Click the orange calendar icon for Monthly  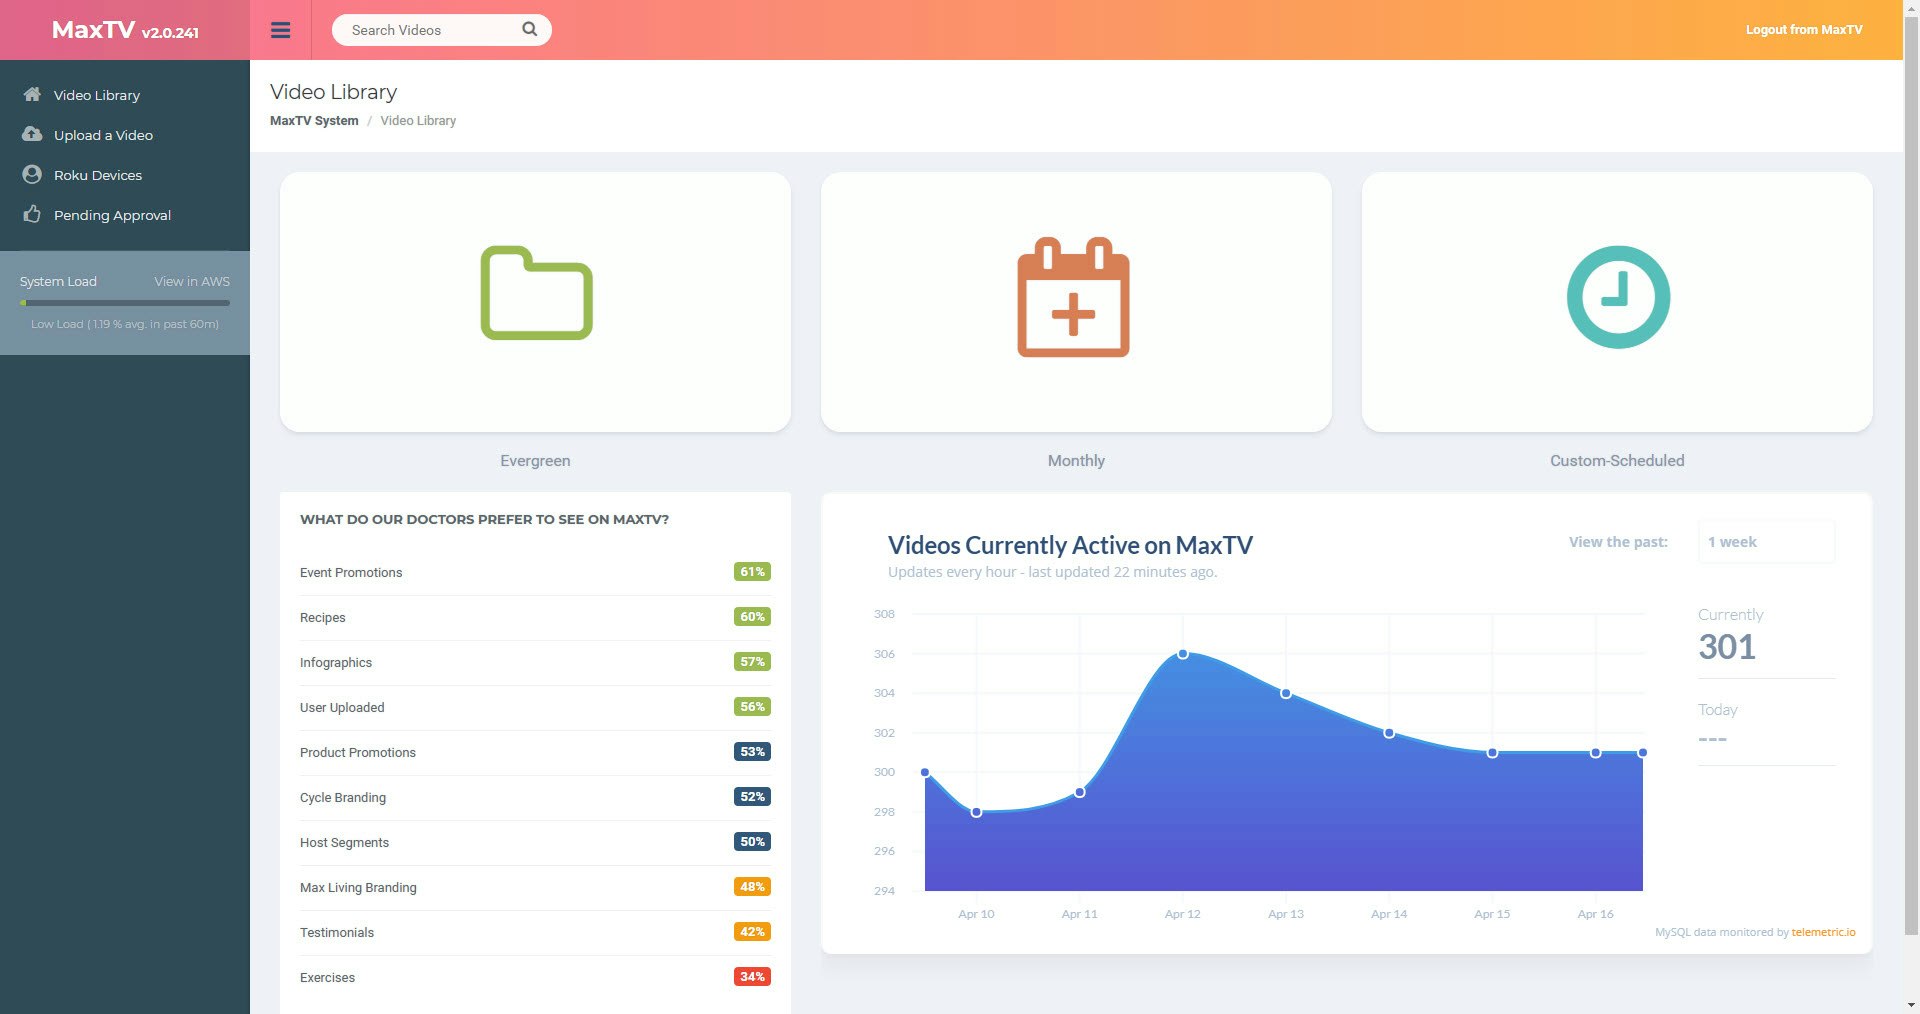tap(1075, 297)
